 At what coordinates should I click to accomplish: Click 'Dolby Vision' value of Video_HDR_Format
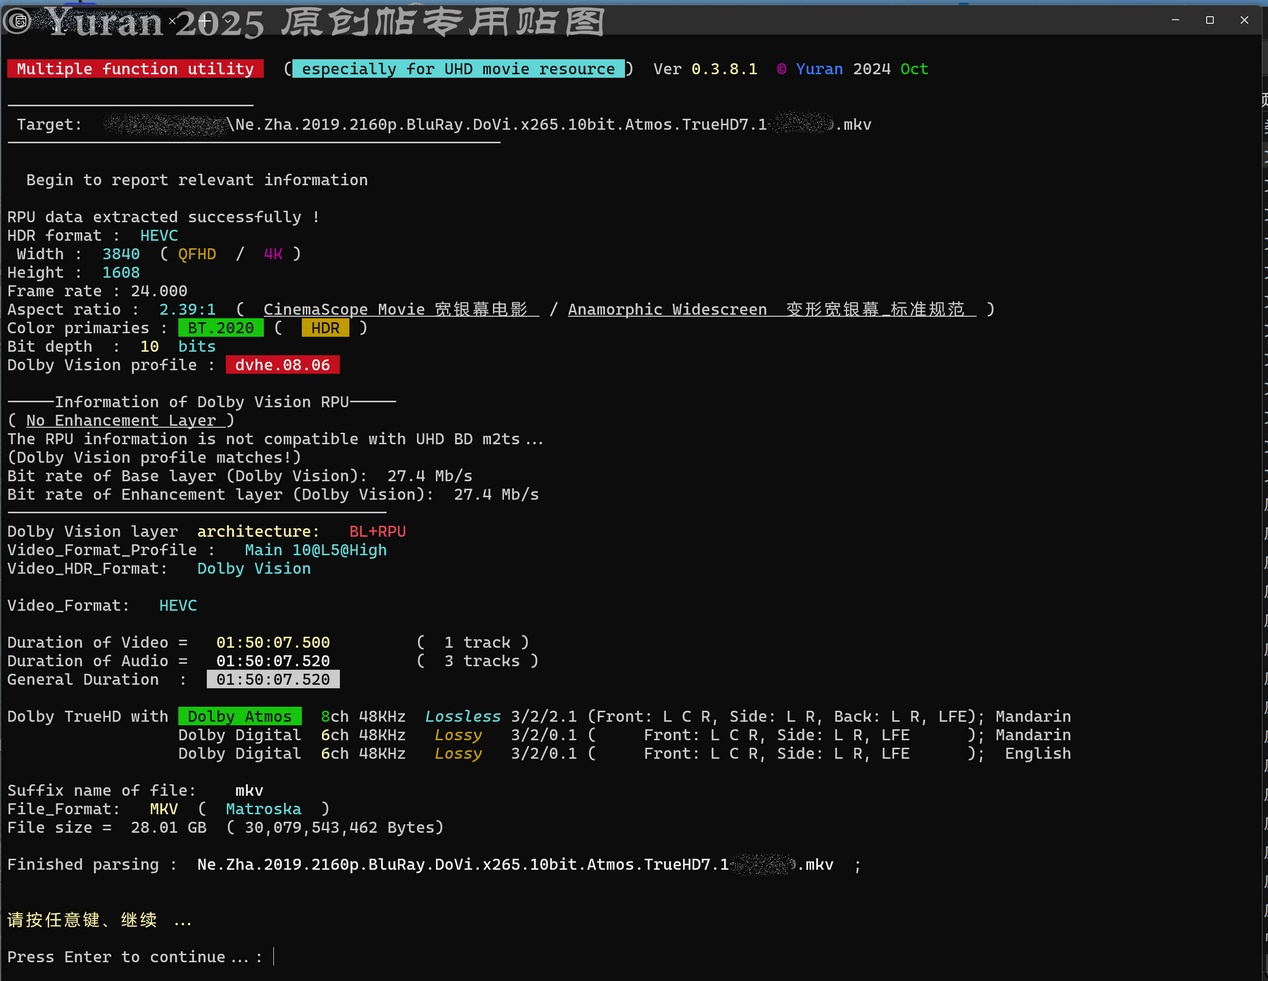[254, 569]
